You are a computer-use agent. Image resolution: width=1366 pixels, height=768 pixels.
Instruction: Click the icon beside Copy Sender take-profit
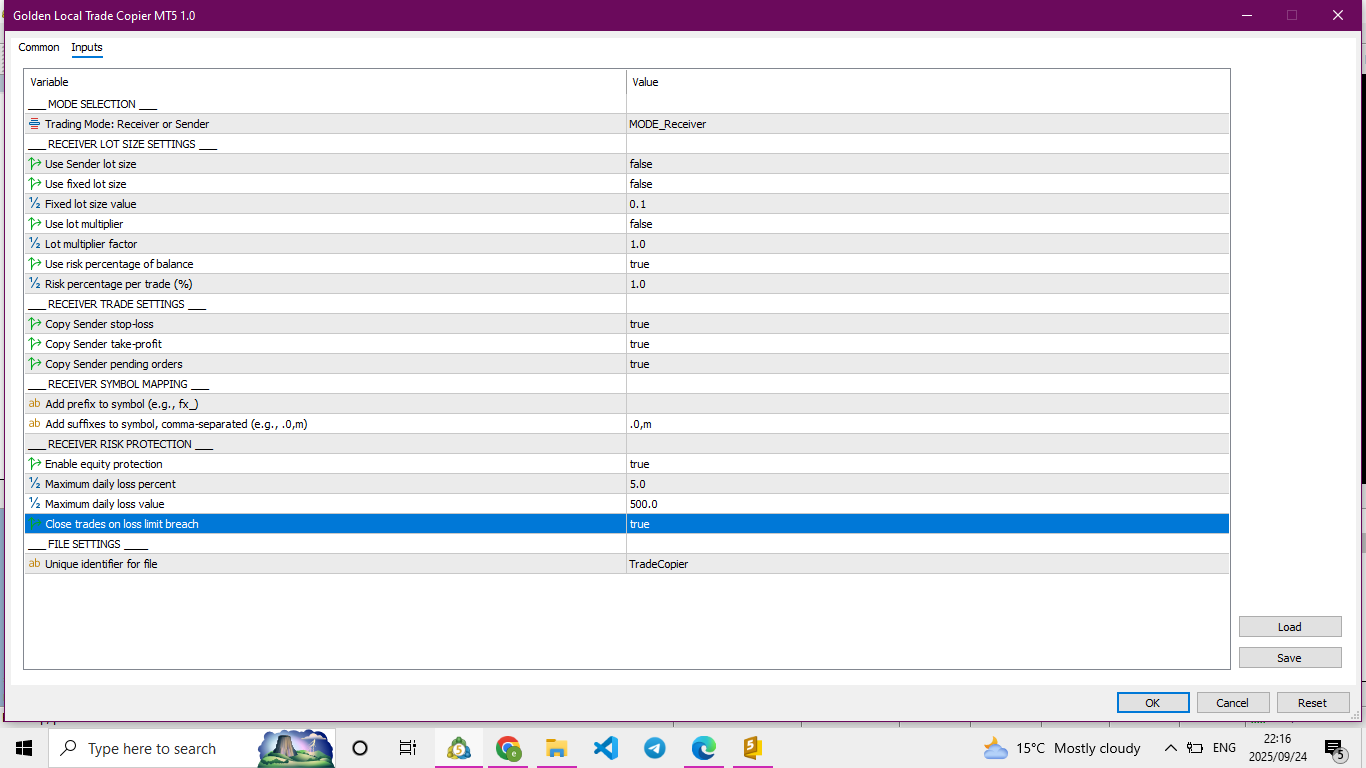click(x=35, y=344)
